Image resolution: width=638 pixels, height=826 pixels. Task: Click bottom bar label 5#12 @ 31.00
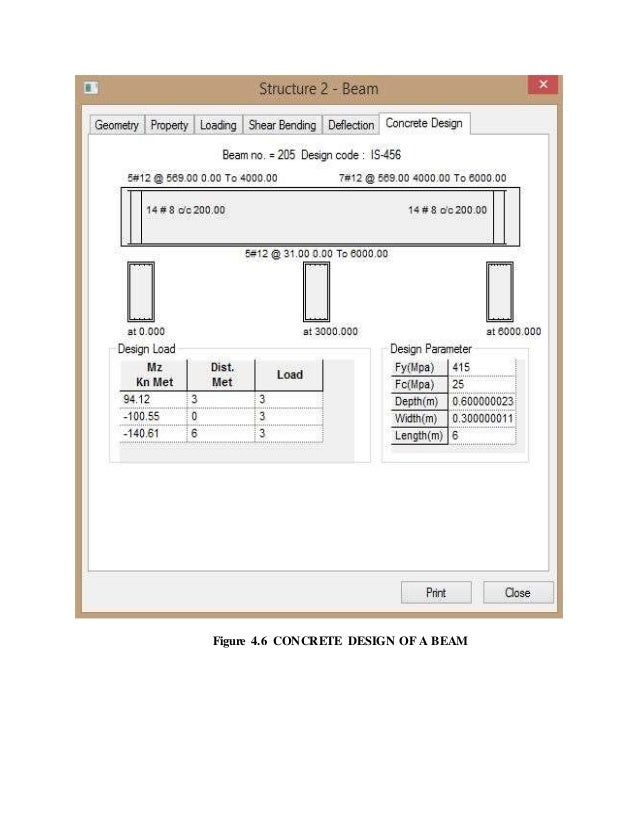pos(316,254)
